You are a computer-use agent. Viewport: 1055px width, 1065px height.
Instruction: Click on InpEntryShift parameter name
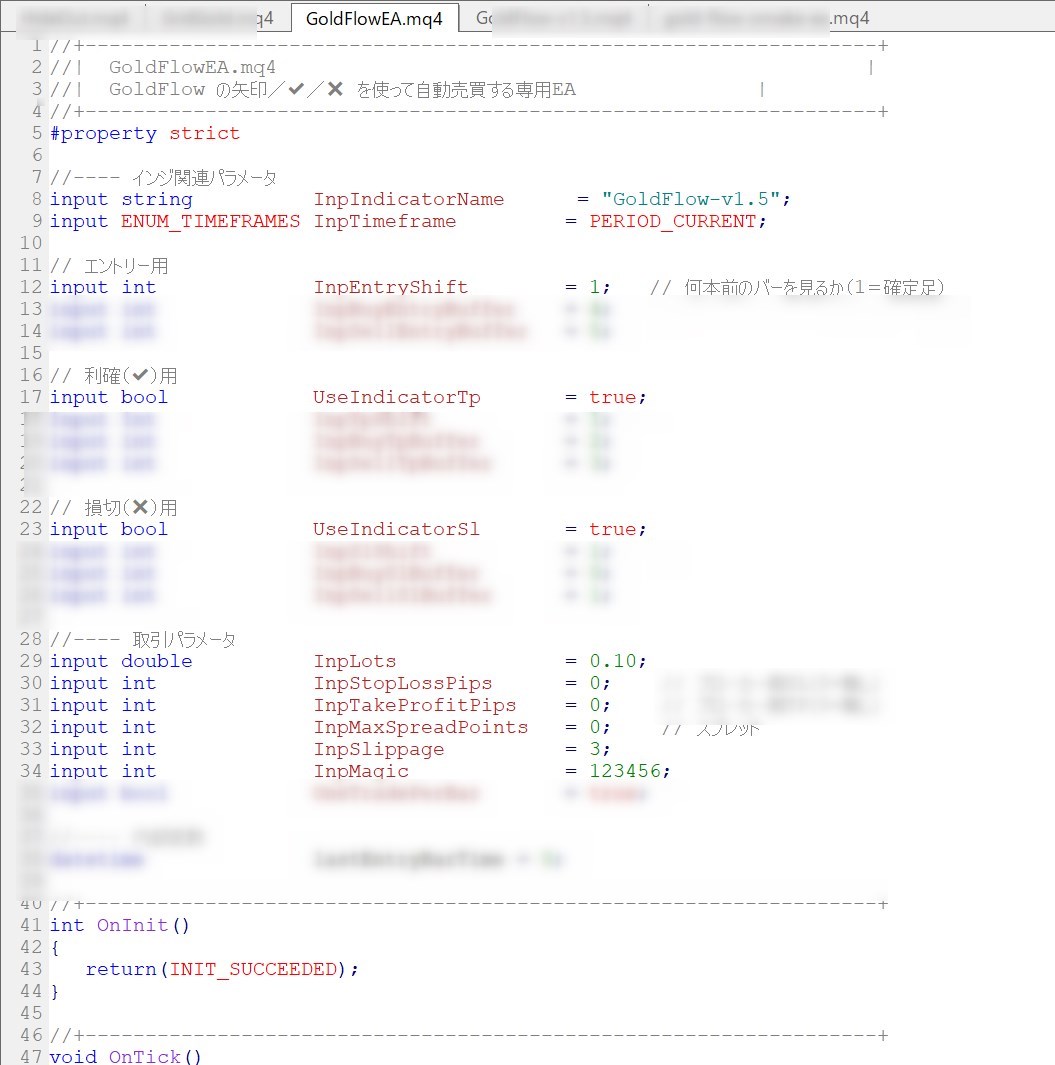(x=390, y=287)
